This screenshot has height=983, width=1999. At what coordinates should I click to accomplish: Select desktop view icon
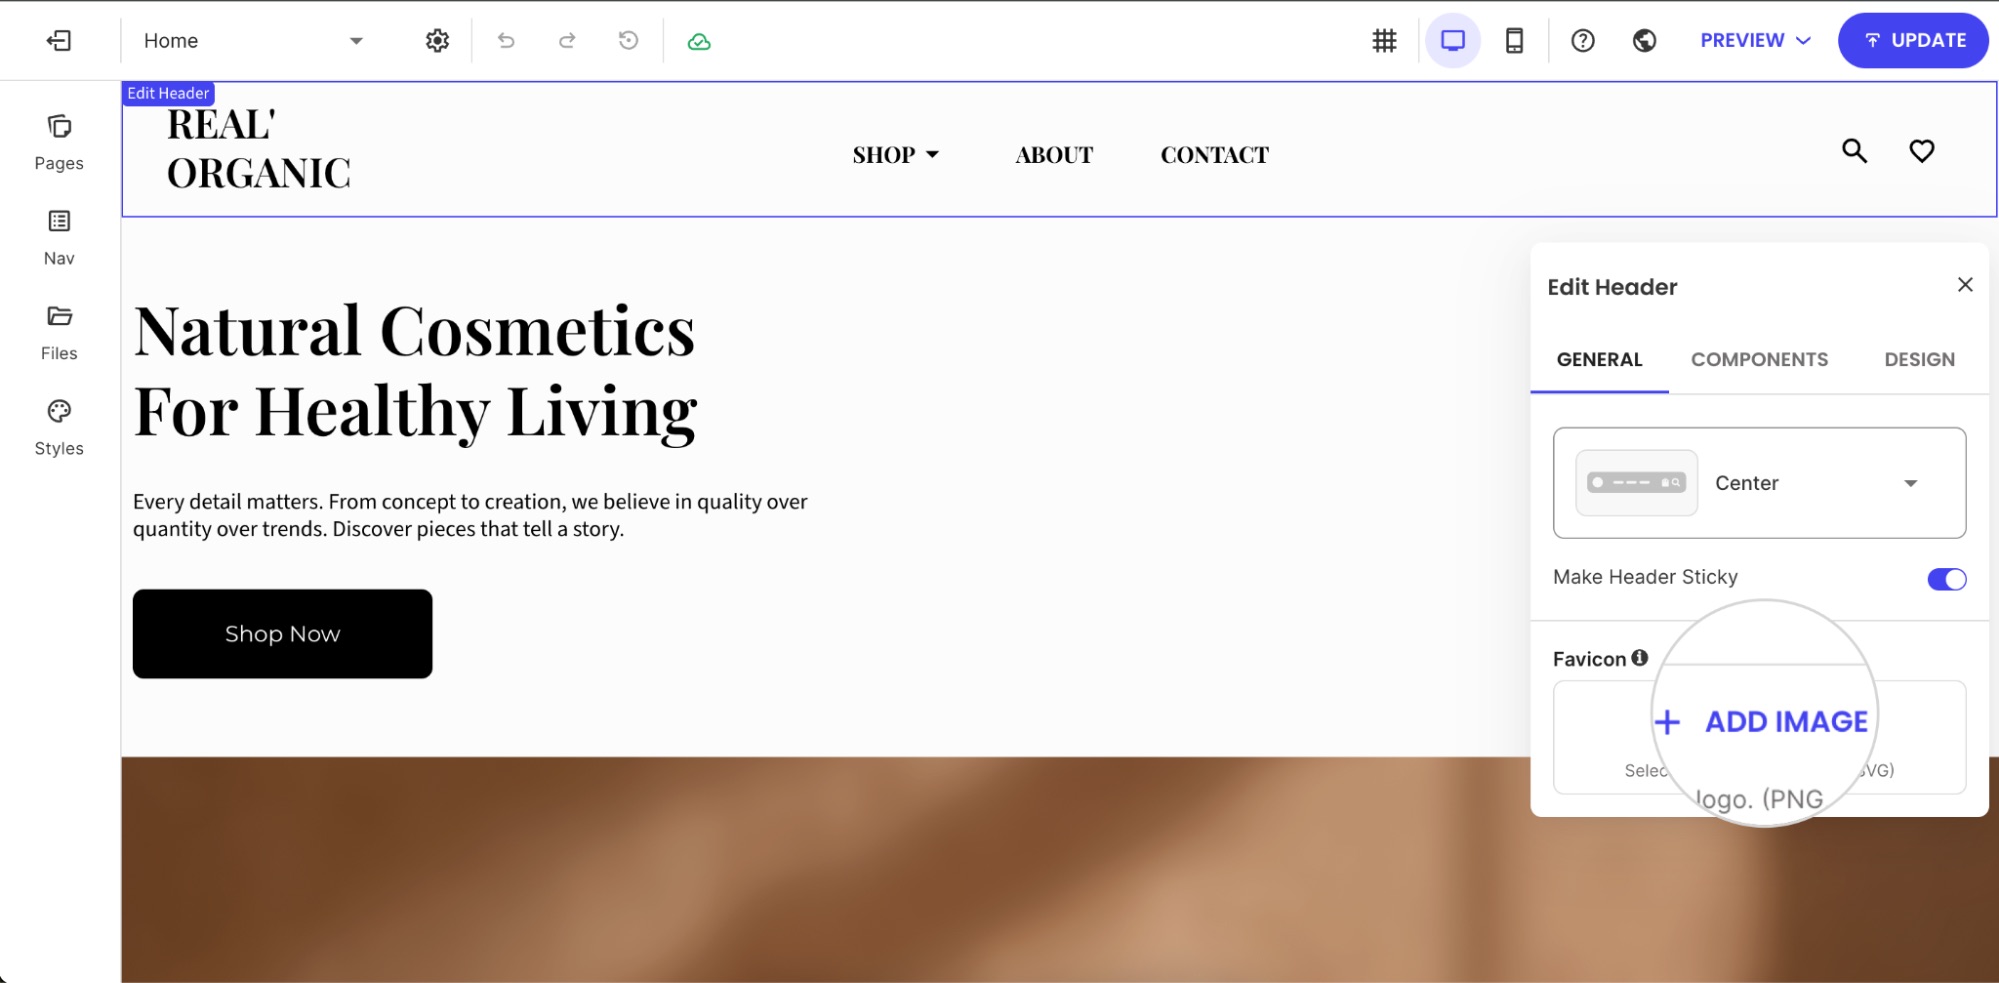[x=1452, y=41]
